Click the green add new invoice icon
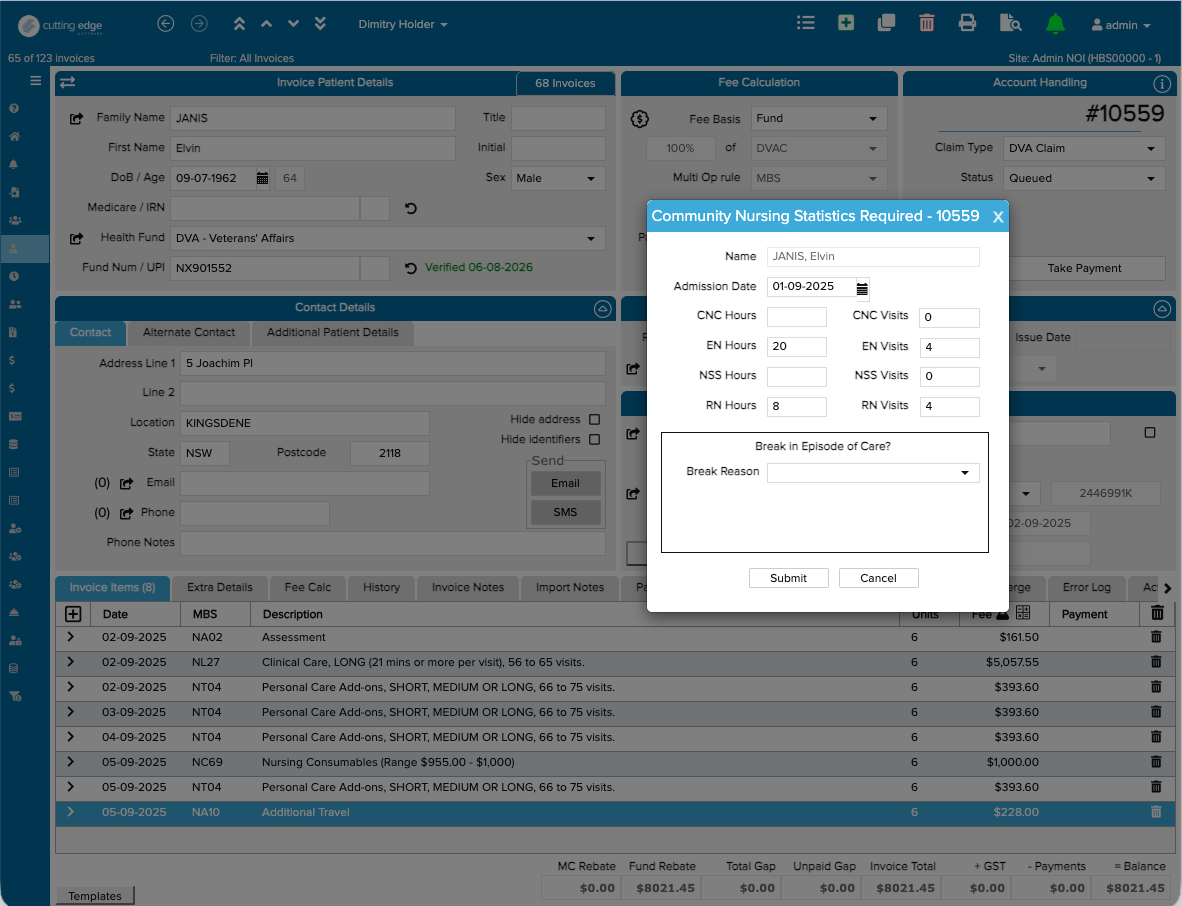This screenshot has height=906, width=1182. pyautogui.click(x=846, y=23)
